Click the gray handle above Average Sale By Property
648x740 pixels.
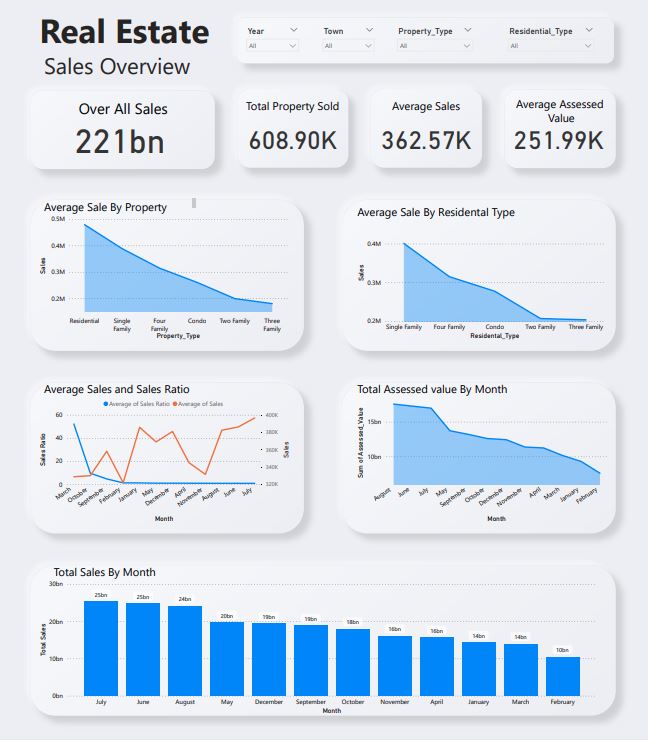click(x=194, y=203)
